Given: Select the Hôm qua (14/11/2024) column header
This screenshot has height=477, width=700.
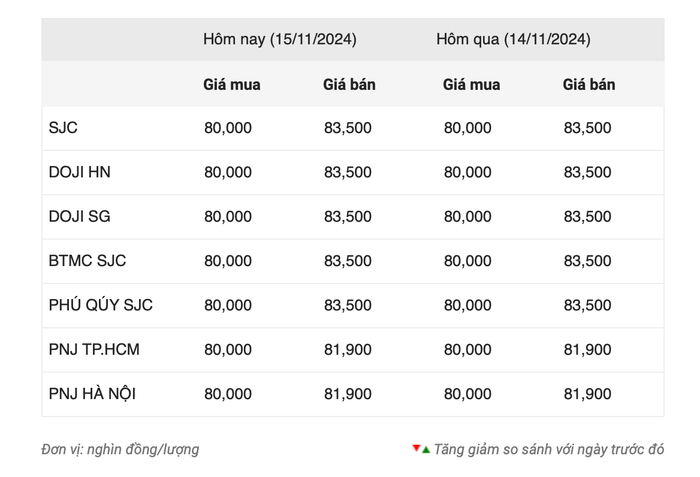Looking at the screenshot, I should pos(513,39).
